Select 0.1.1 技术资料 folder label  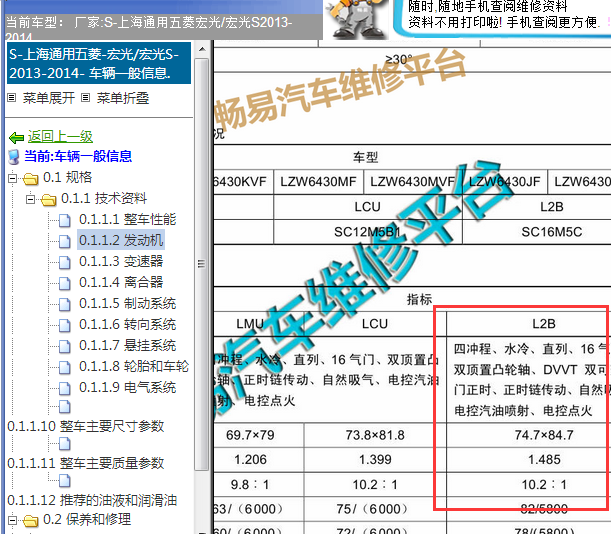[x=104, y=198]
